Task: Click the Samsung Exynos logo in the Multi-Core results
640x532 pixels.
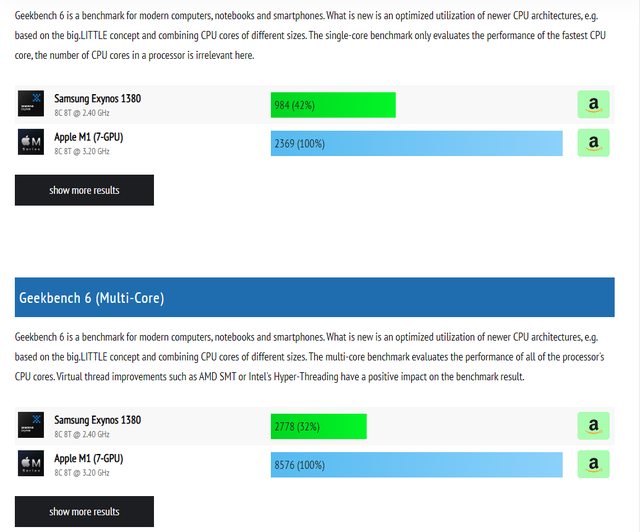Action: 31,426
